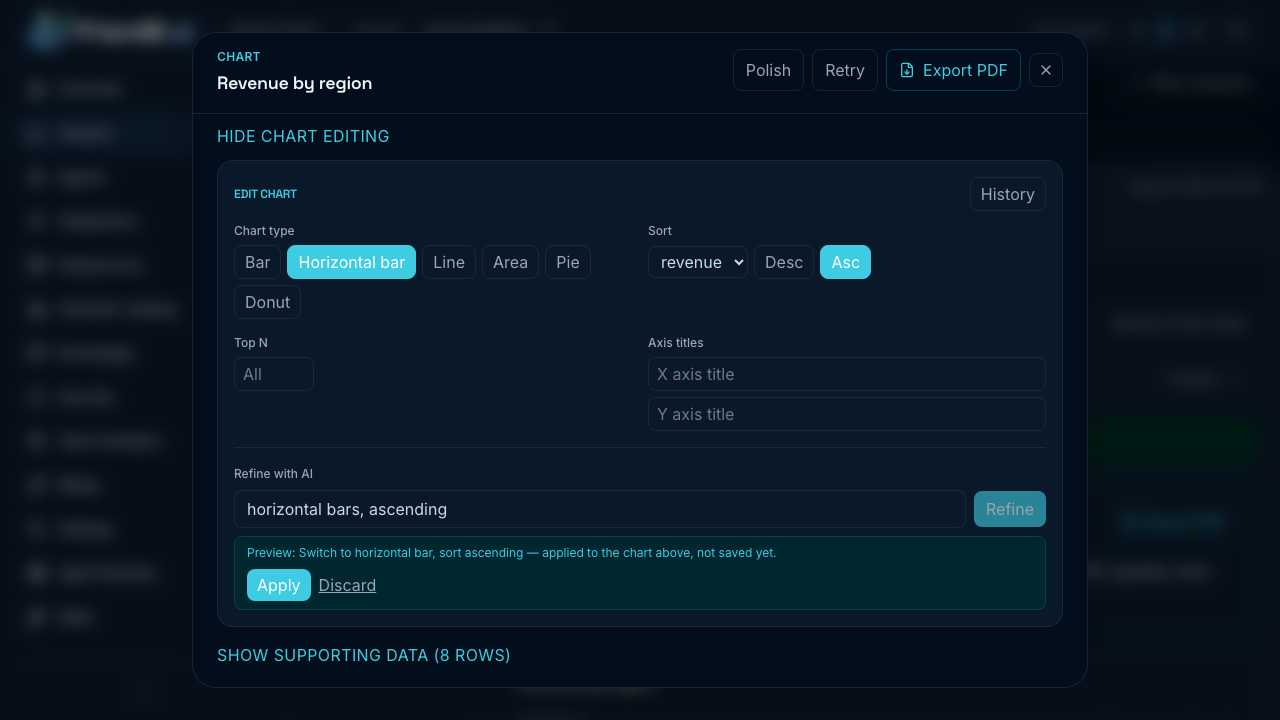The width and height of the screenshot is (1280, 720).
Task: Click the Retry button
Action: [x=845, y=70]
